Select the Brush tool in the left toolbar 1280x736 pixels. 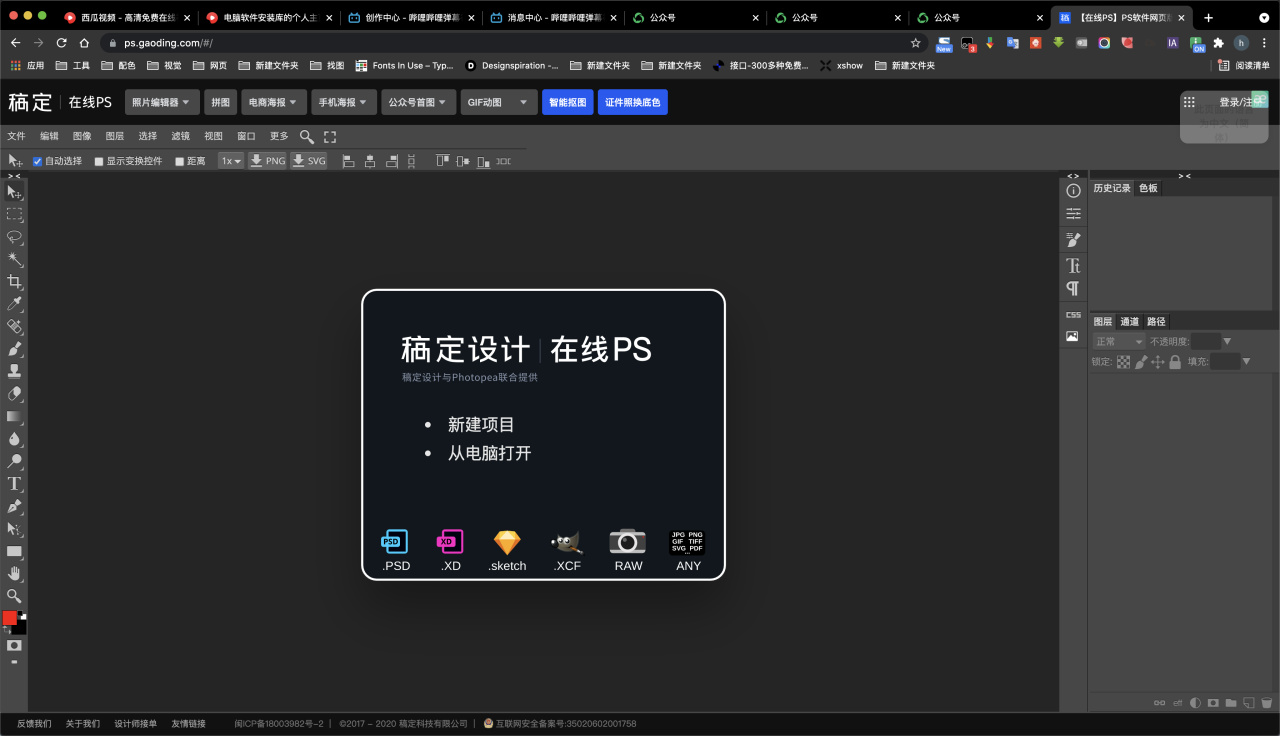(15, 349)
